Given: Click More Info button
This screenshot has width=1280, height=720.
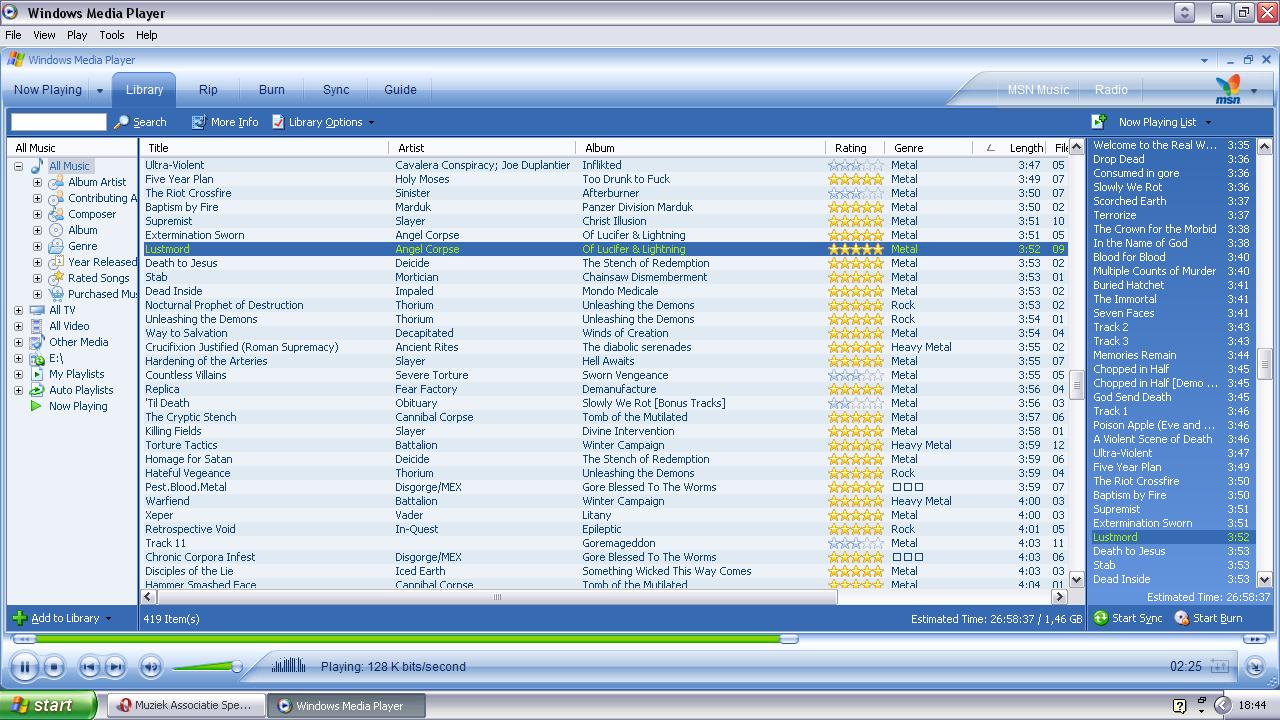Looking at the screenshot, I should click(x=225, y=122).
